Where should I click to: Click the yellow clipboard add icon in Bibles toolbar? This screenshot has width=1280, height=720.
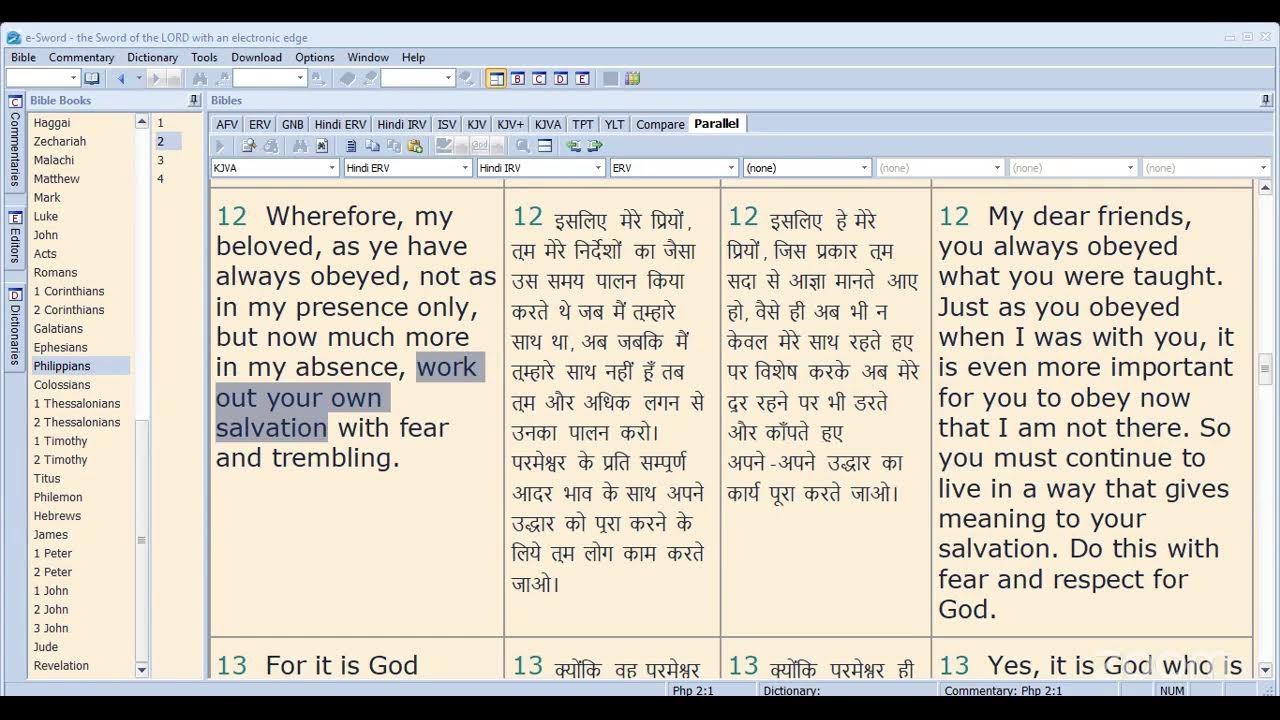pyautogui.click(x=415, y=146)
